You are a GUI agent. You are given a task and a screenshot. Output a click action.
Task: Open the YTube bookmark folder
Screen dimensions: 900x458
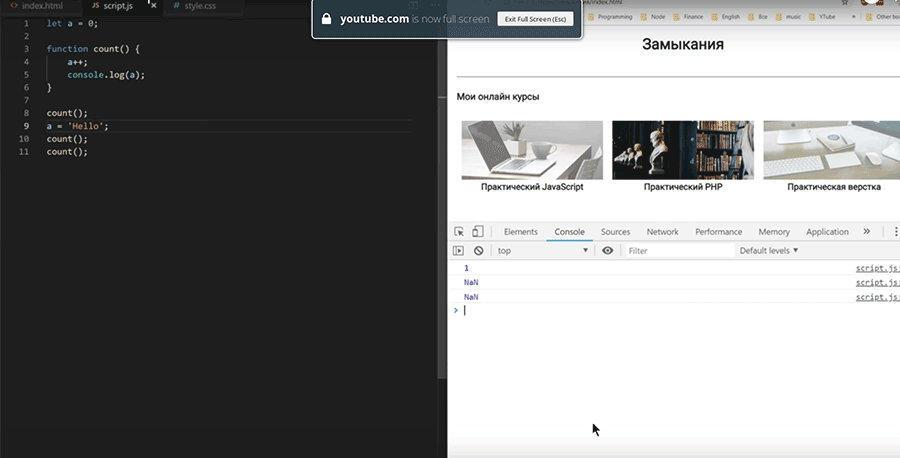tap(822, 17)
